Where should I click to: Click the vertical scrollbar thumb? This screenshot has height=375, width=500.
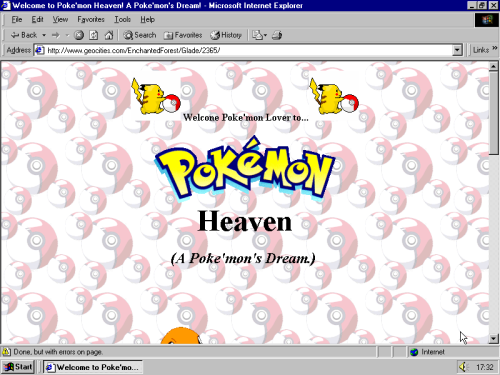point(493,113)
